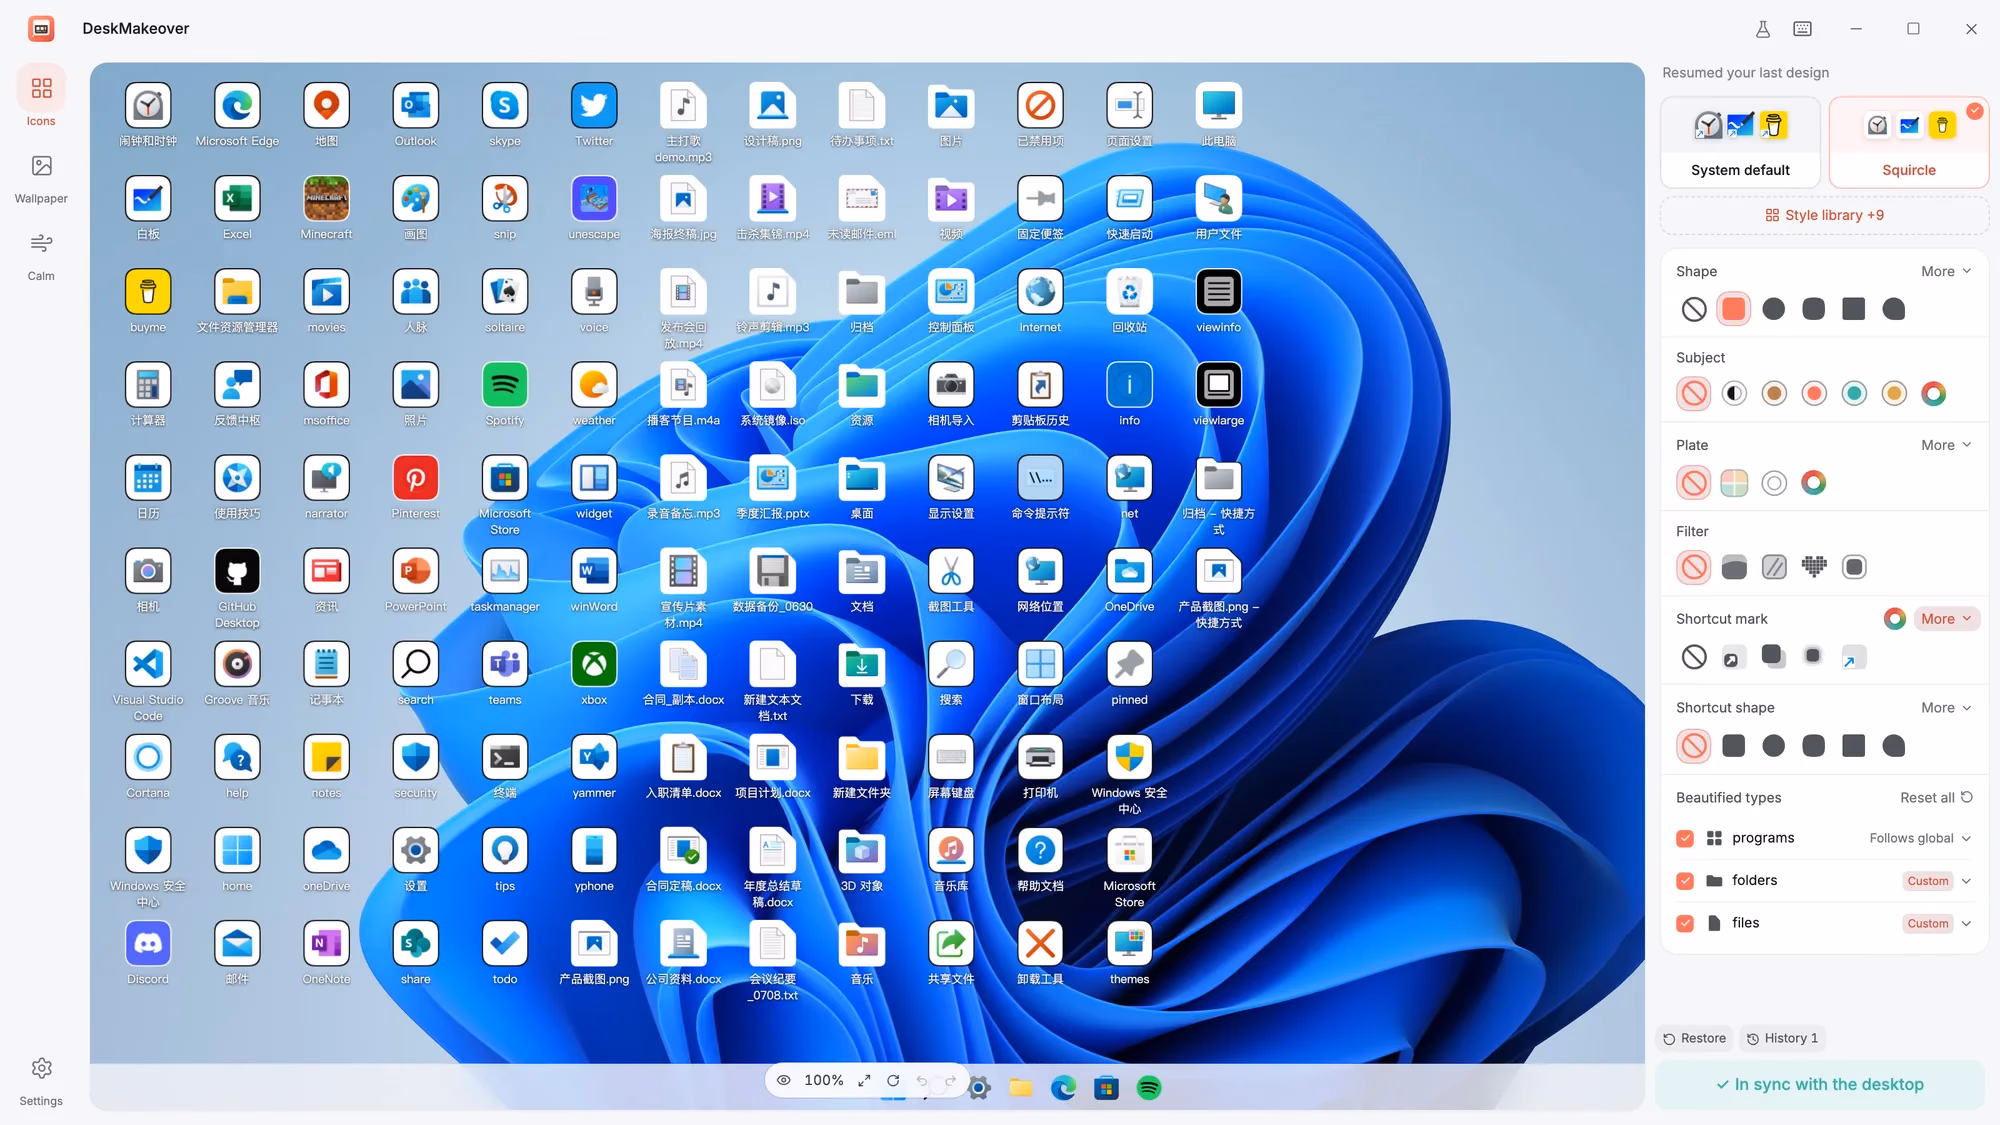
Task: Open the custom color wheel under Subject
Action: [1934, 393]
